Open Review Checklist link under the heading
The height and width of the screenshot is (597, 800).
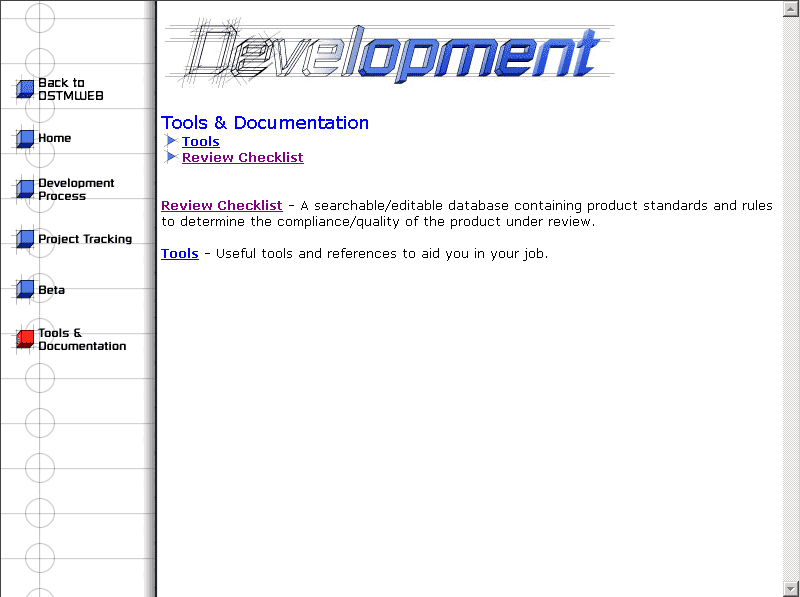pos(242,158)
